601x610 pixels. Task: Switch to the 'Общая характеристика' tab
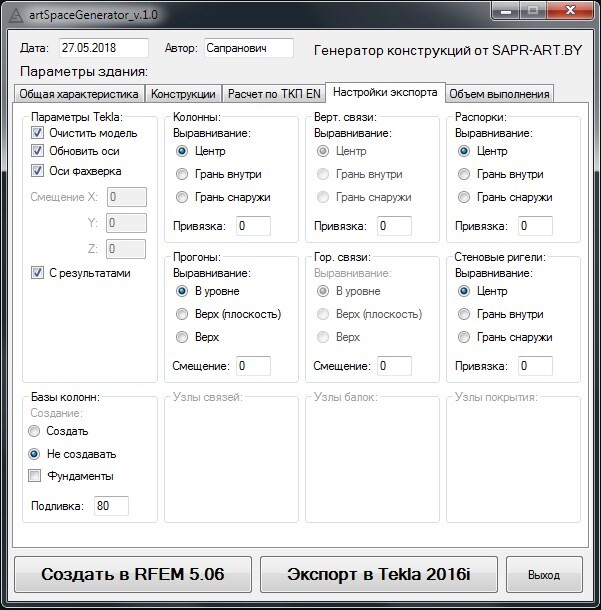(x=80, y=94)
